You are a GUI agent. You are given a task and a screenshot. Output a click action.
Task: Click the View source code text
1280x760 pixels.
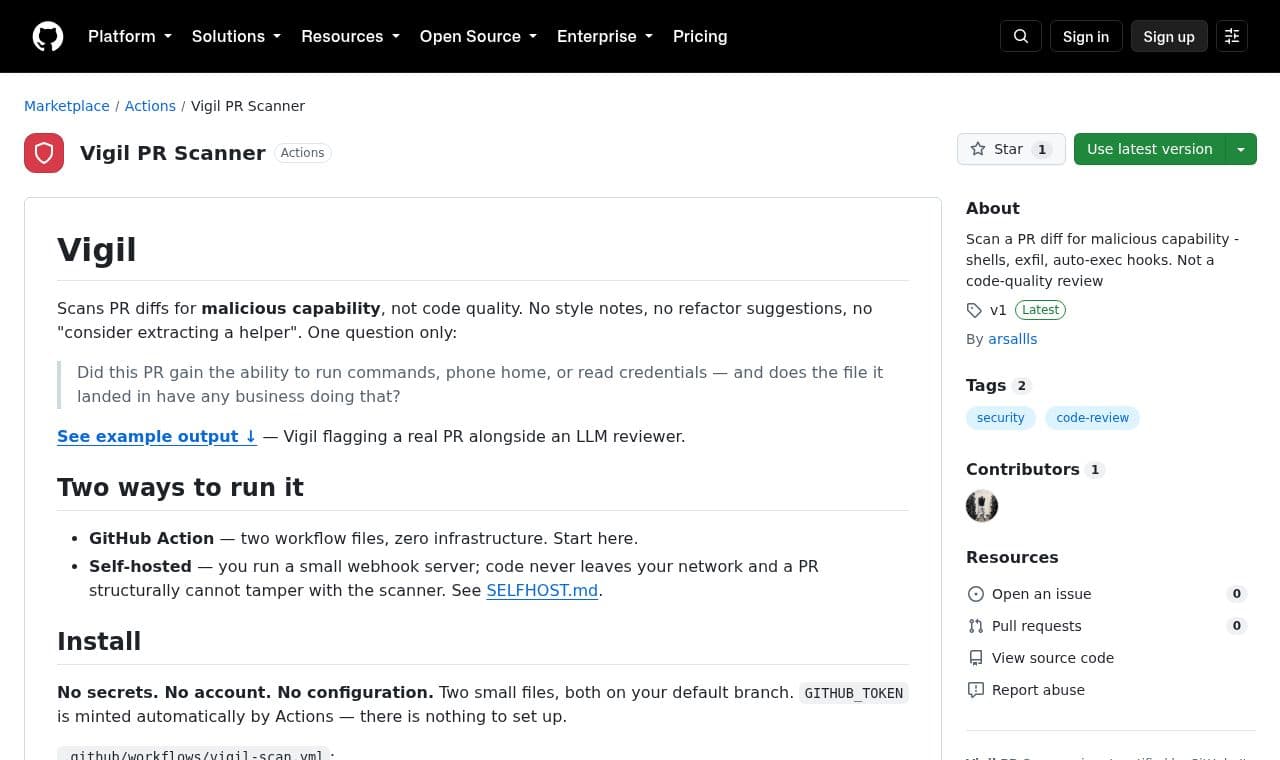pos(1053,658)
